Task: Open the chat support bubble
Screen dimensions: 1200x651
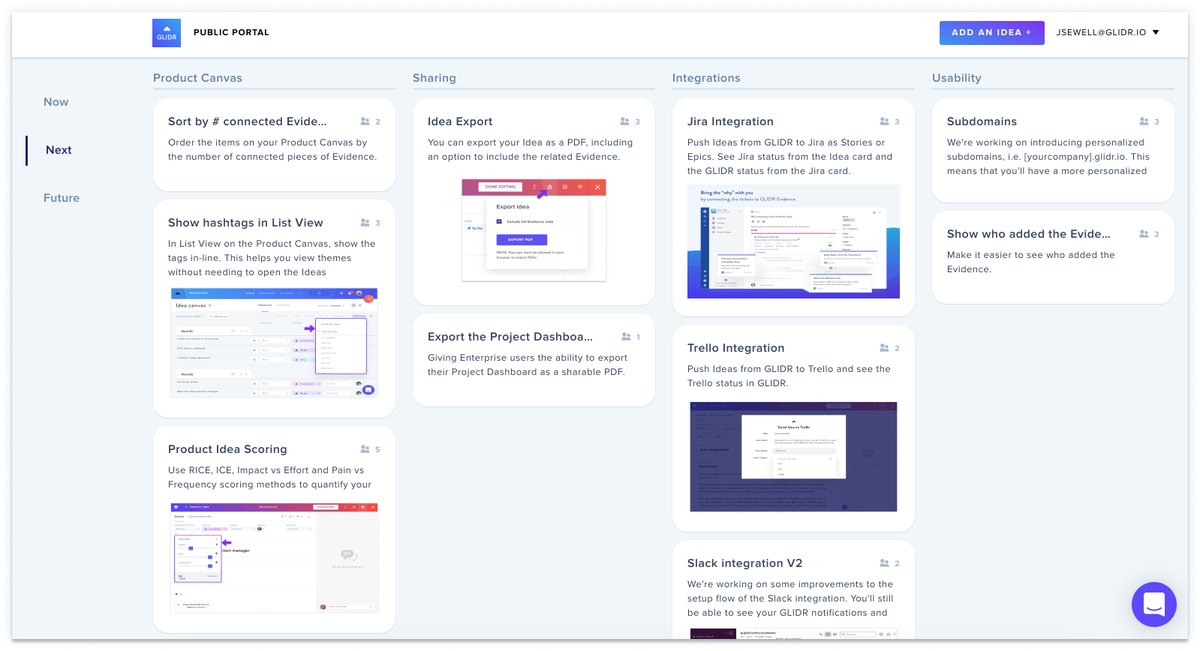Action: click(x=1154, y=604)
